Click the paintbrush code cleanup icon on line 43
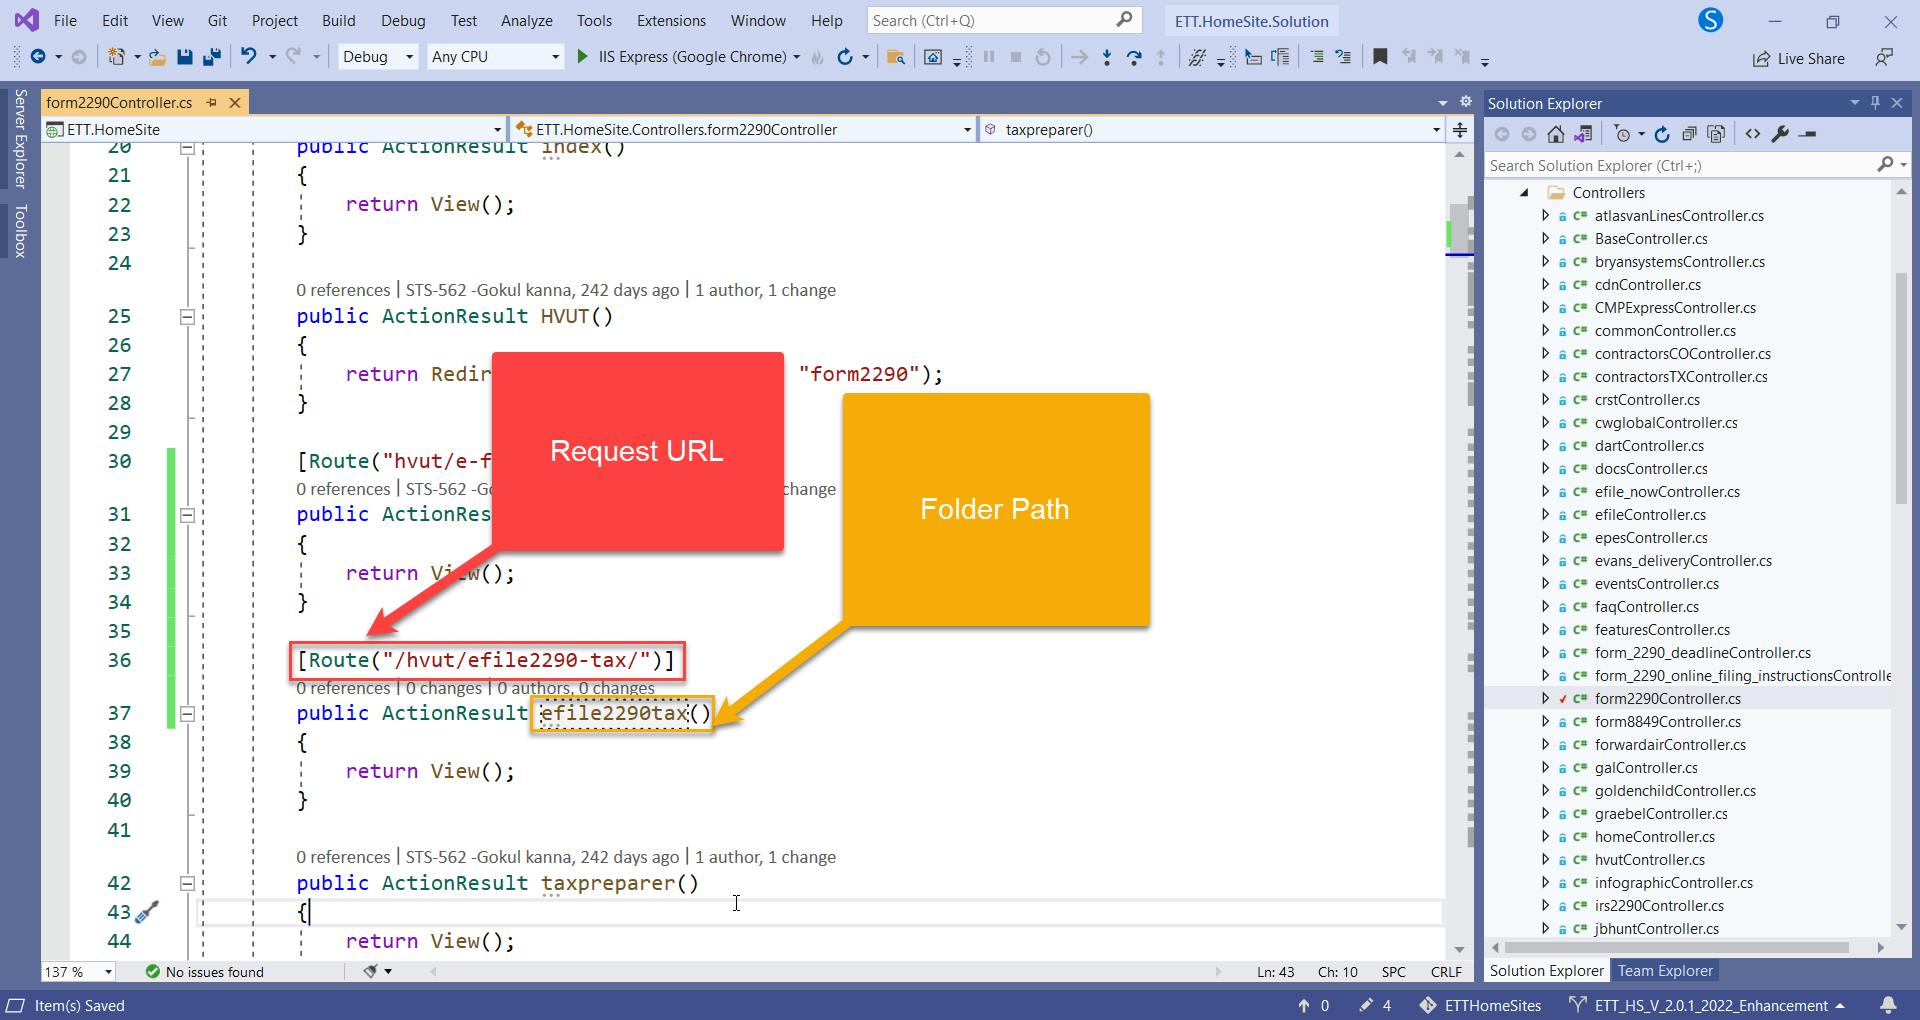Viewport: 1920px width, 1020px height. (x=148, y=912)
